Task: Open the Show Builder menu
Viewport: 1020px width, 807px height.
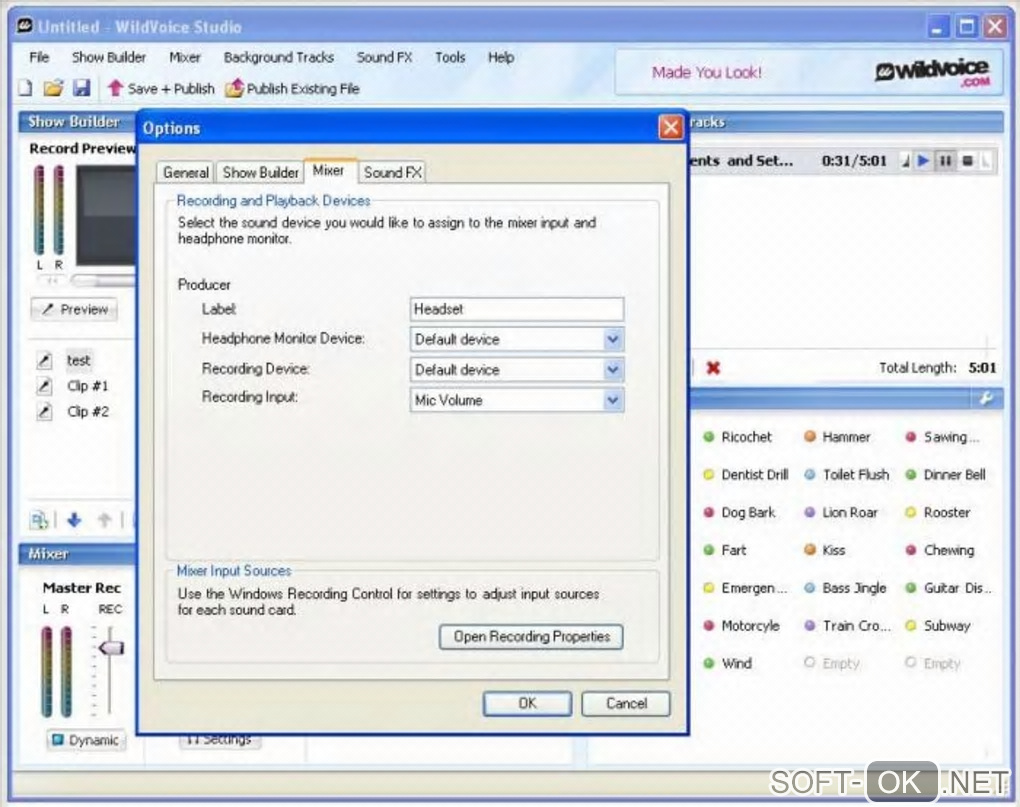Action: [x=109, y=57]
